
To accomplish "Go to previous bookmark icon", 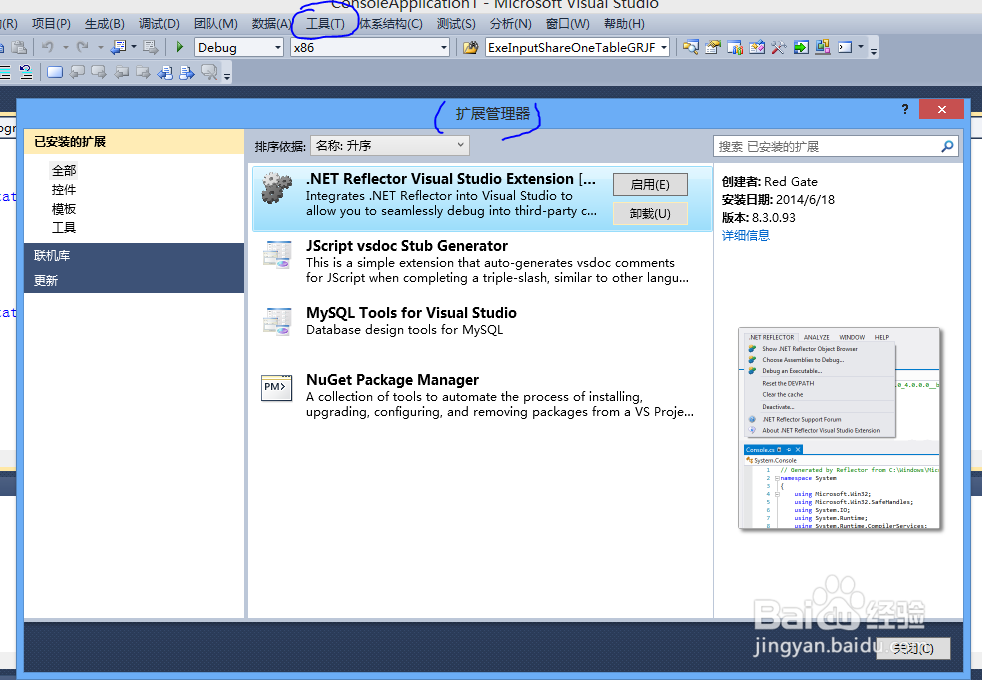I will (77, 73).
